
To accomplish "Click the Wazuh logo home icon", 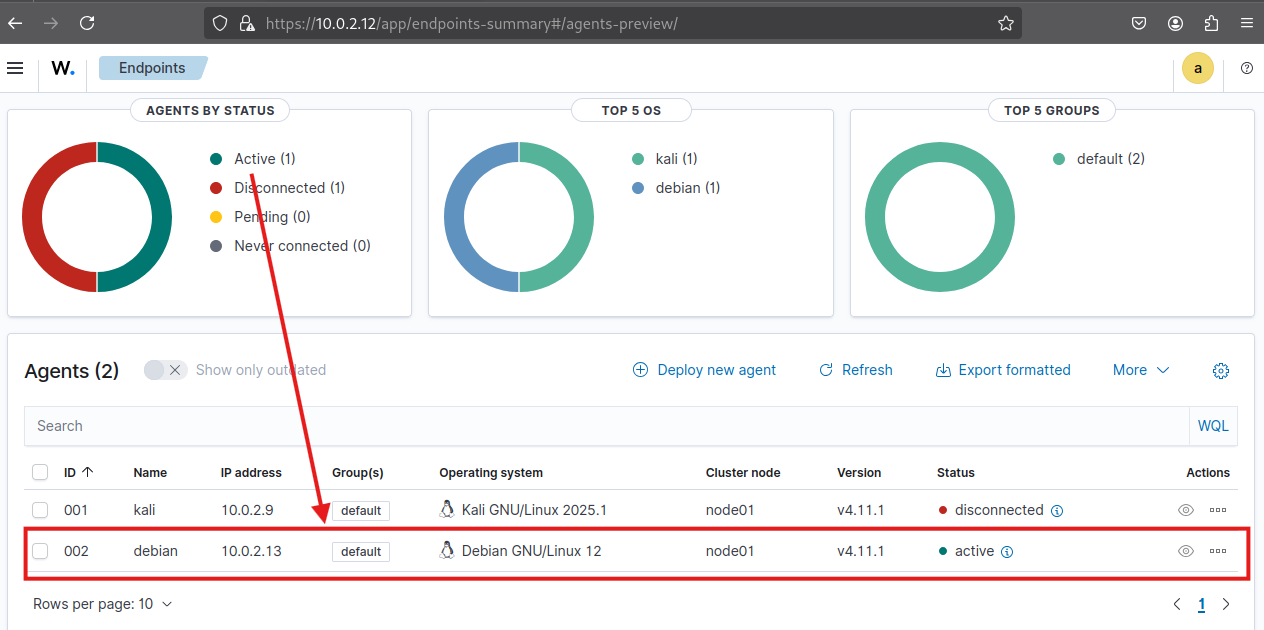I will pyautogui.click(x=63, y=68).
